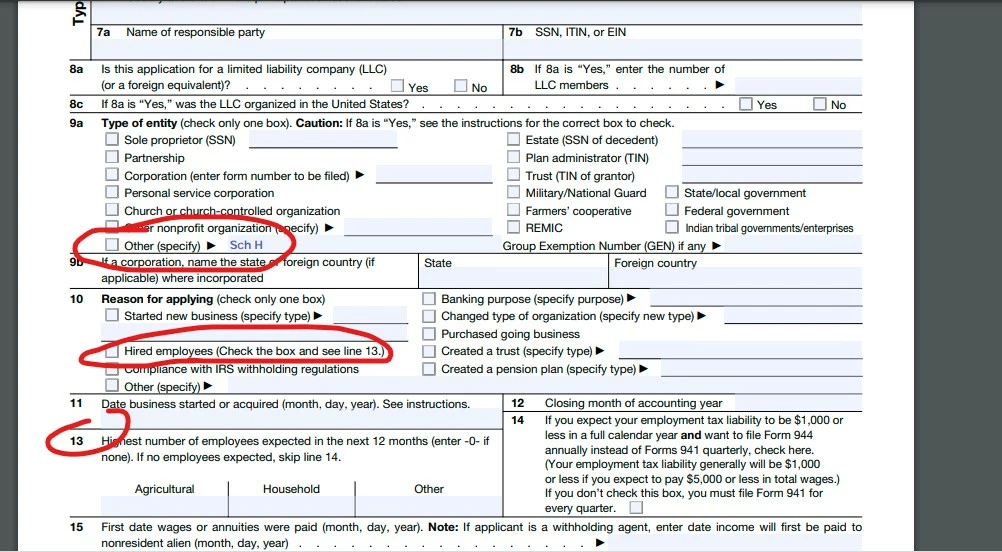Tick Changed type of organization box

429,316
